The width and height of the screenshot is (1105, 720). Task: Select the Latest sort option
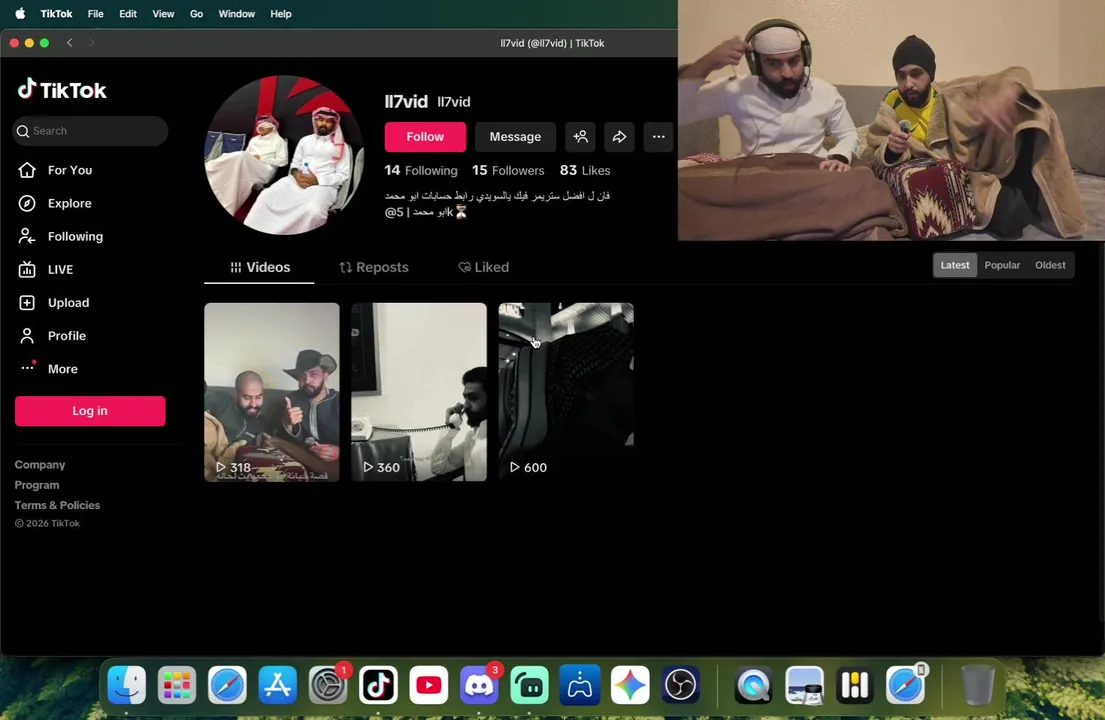955,265
